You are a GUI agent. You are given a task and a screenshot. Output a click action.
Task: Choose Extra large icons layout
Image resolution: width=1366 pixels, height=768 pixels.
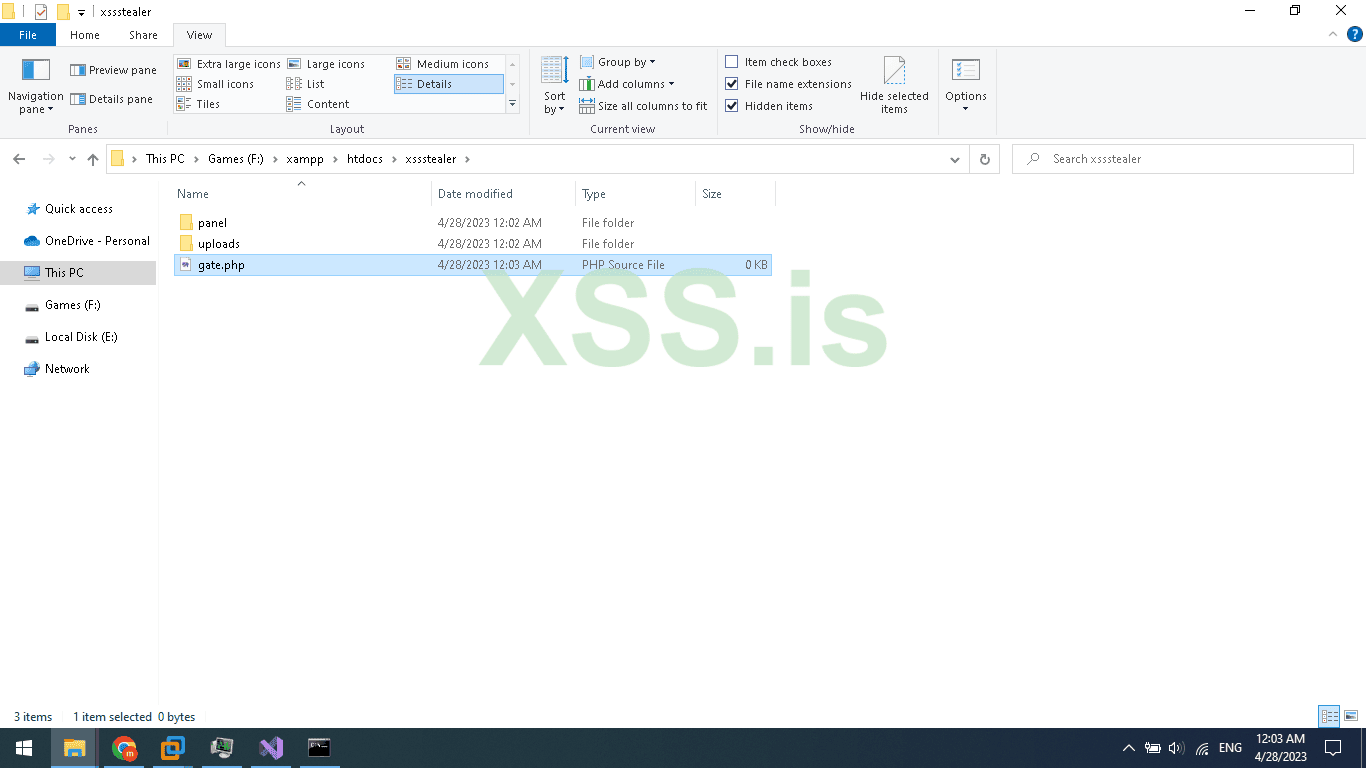click(x=228, y=64)
